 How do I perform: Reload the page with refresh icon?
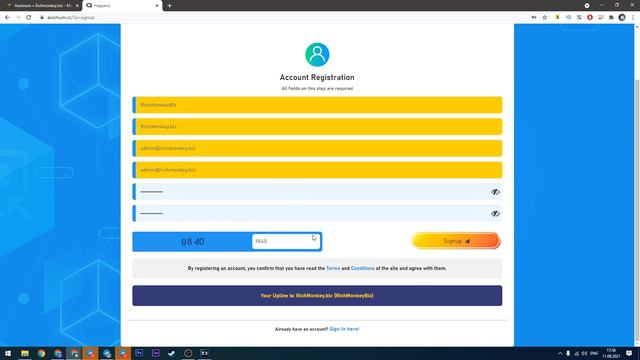29,18
